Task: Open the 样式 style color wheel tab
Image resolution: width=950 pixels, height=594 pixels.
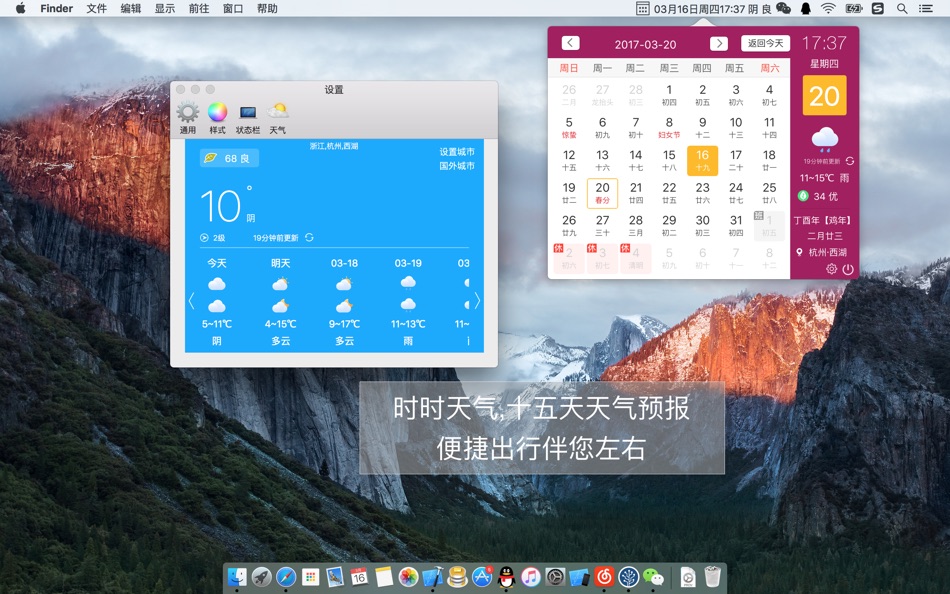Action: (217, 118)
